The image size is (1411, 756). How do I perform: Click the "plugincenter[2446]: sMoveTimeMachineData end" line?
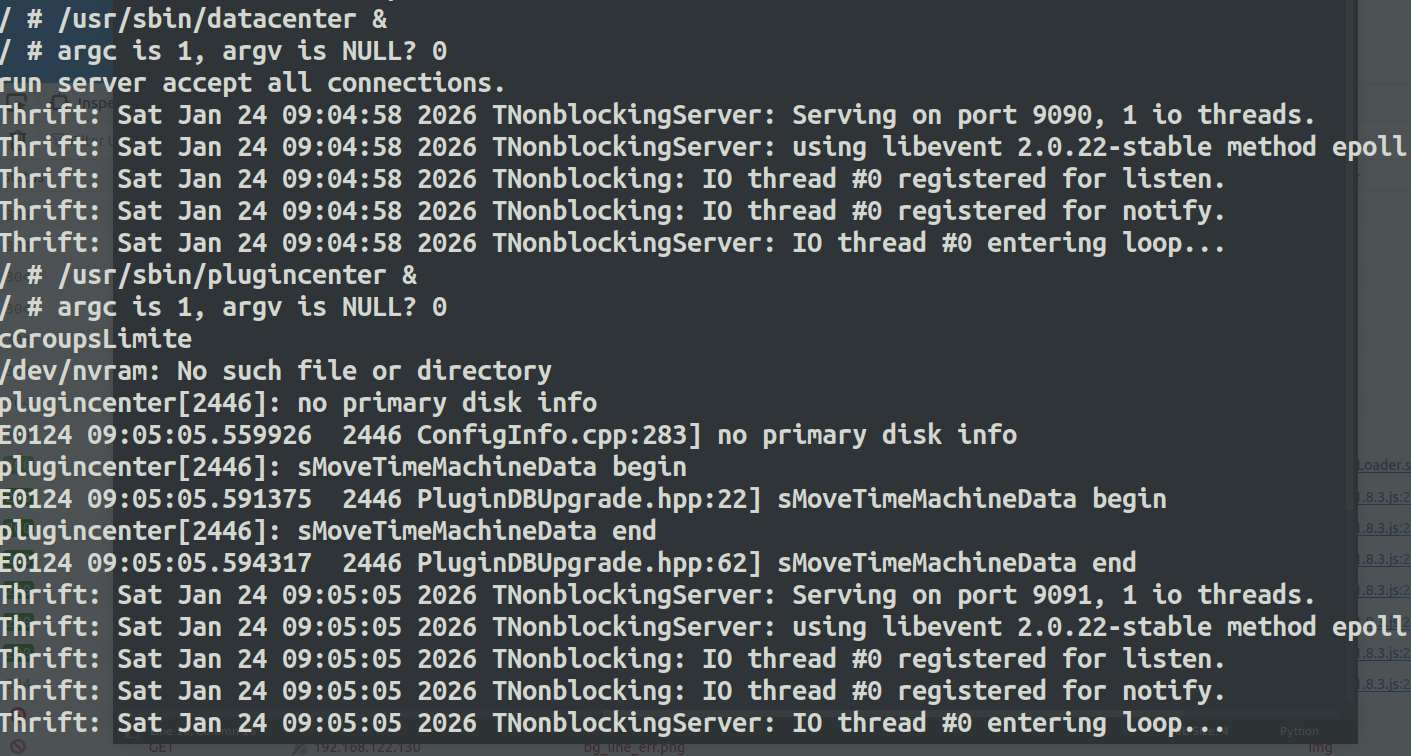click(327, 530)
